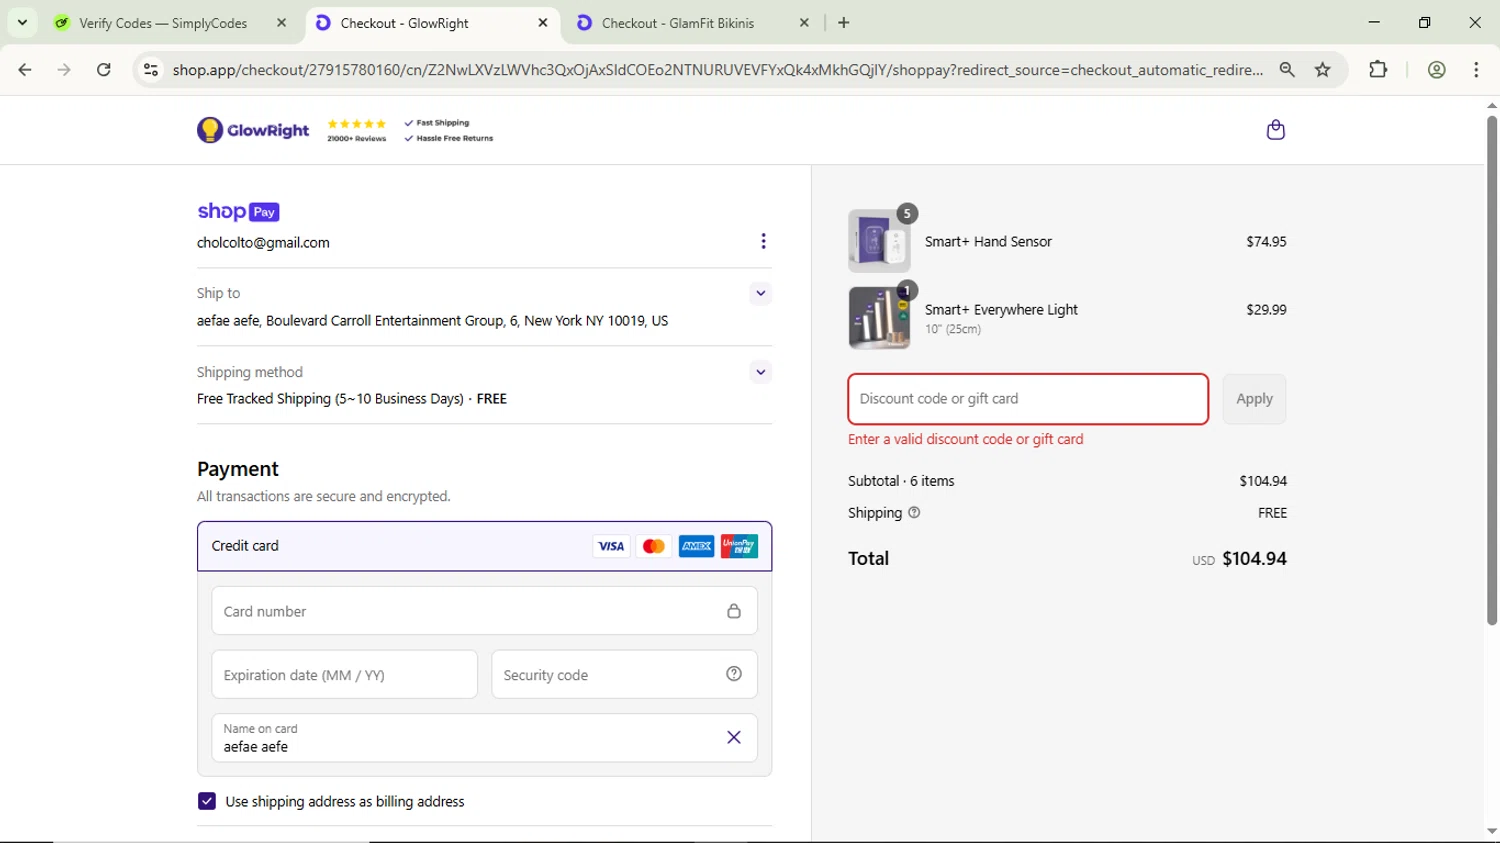Viewport: 1500px width, 843px height.
Task: Close the Verify Codes — SimplyCodes tab
Action: pos(282,23)
